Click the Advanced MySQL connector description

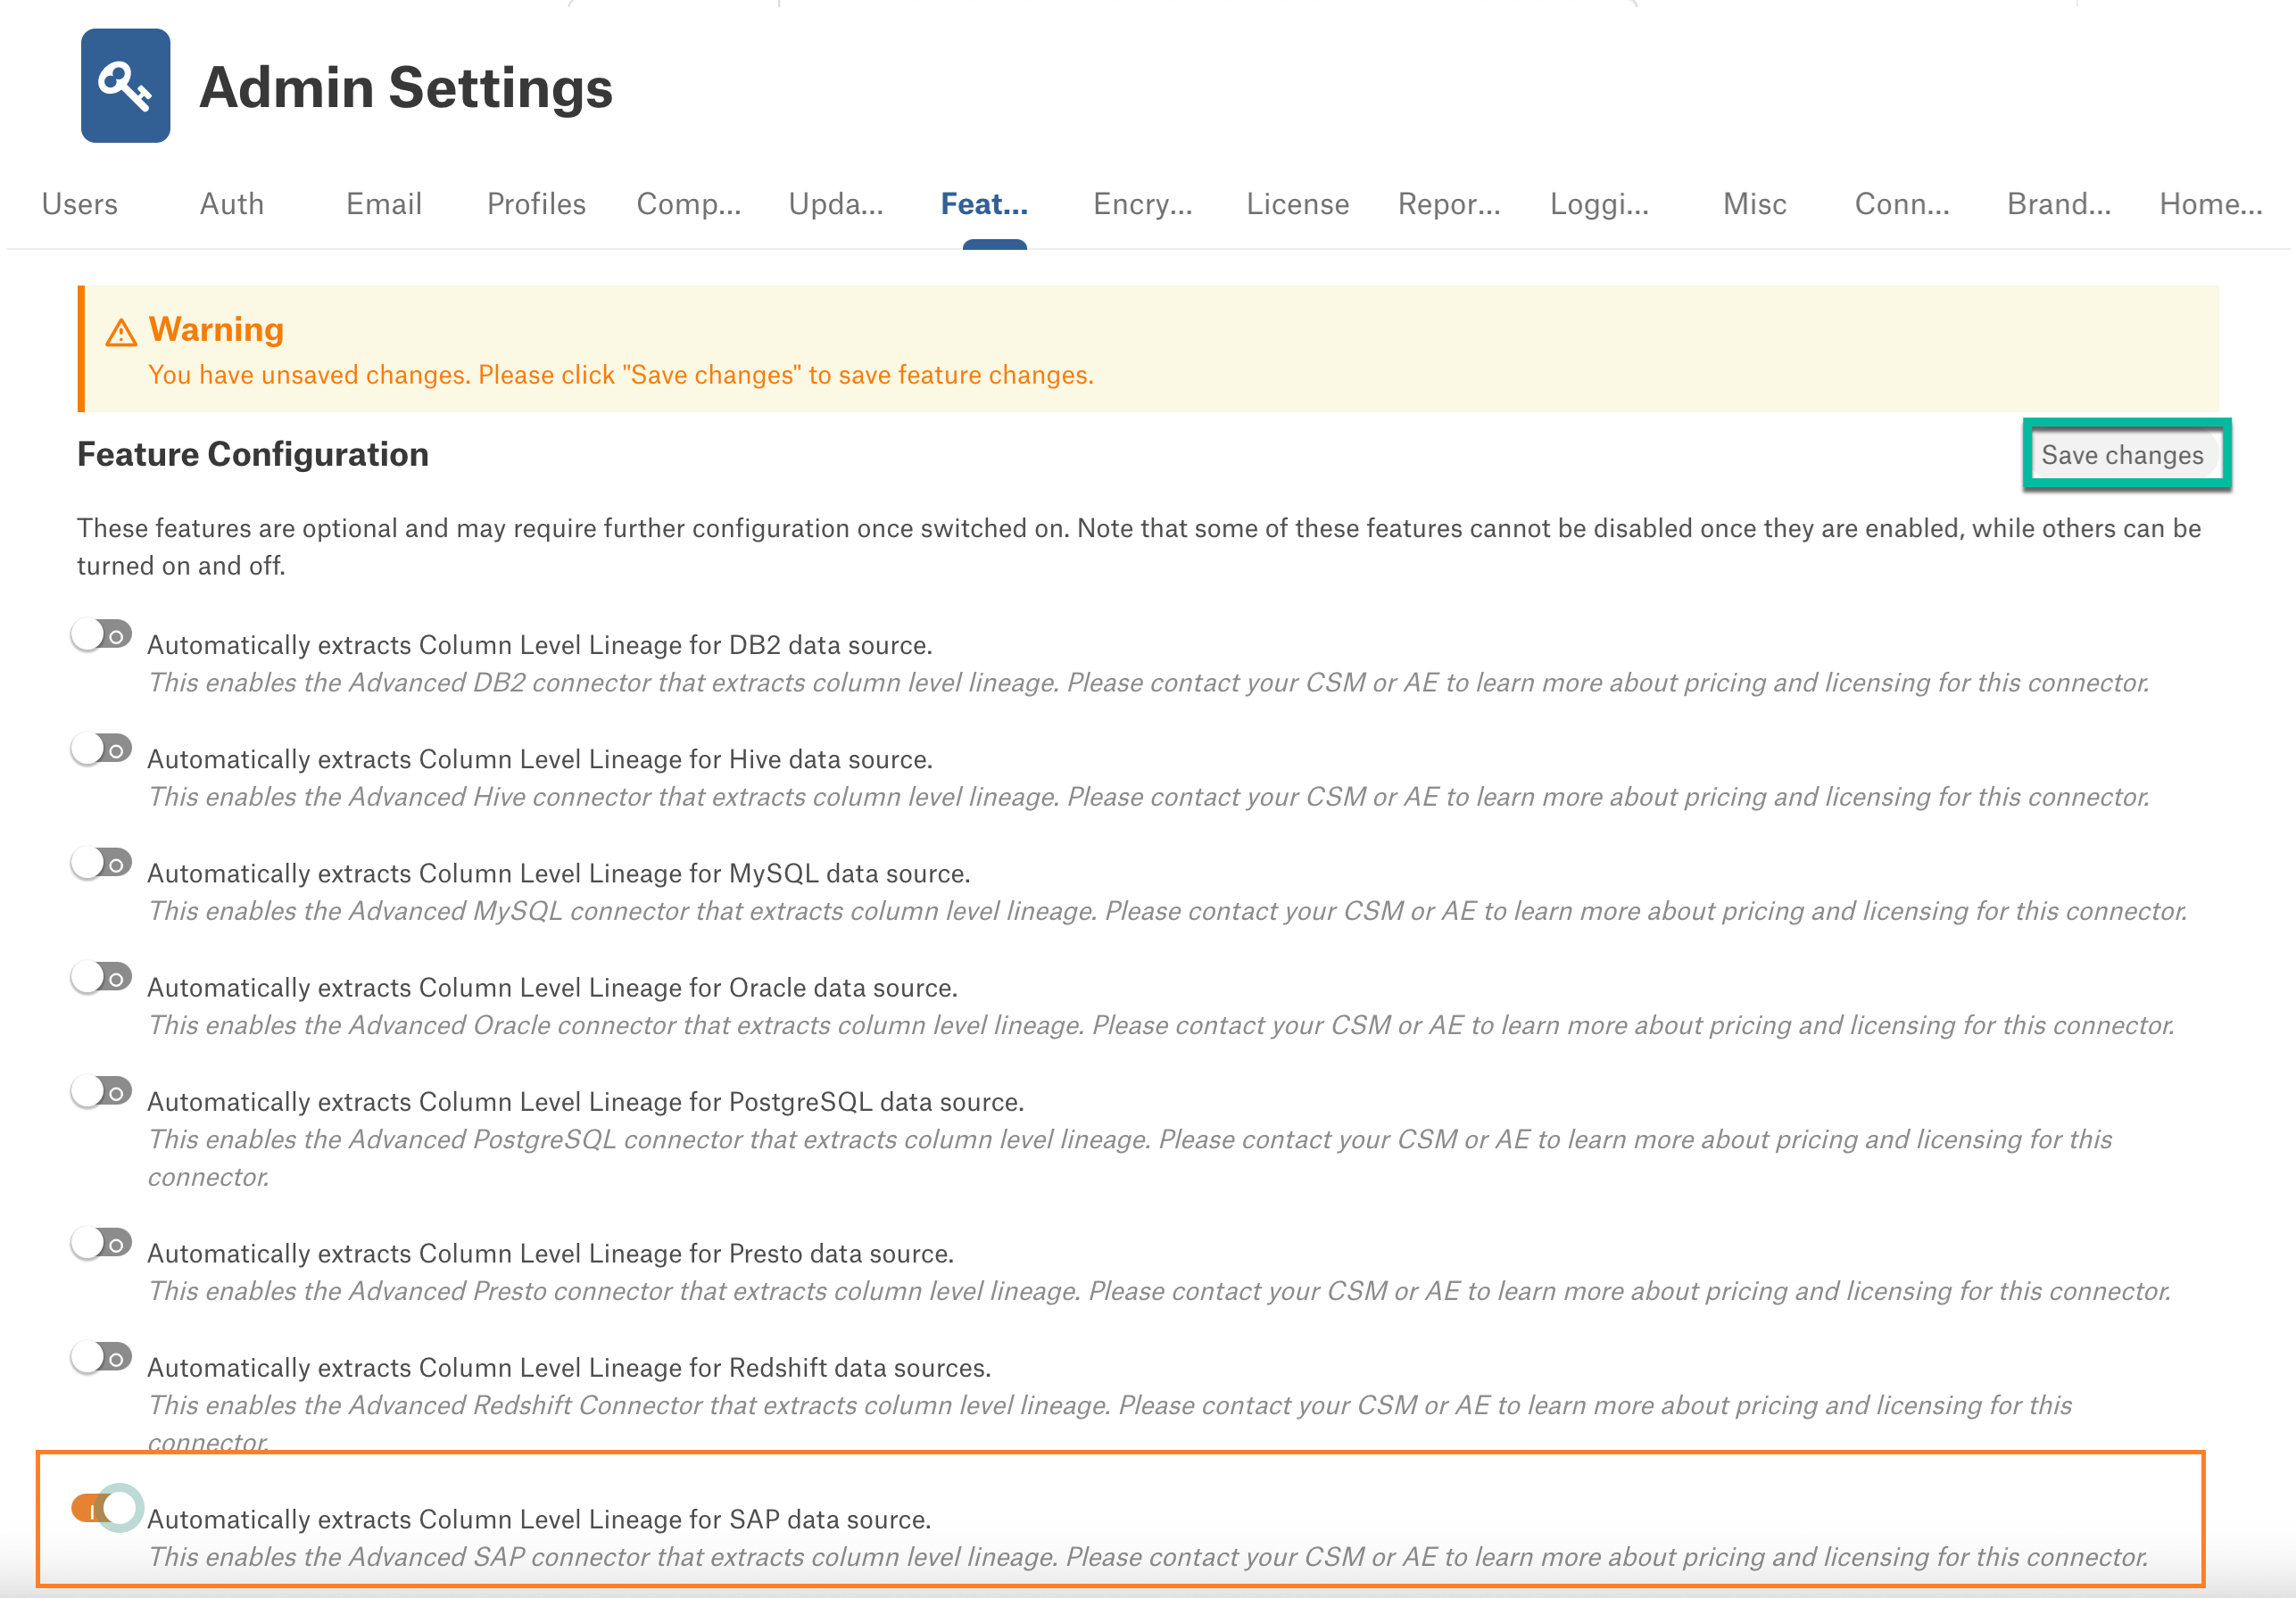1167,911
